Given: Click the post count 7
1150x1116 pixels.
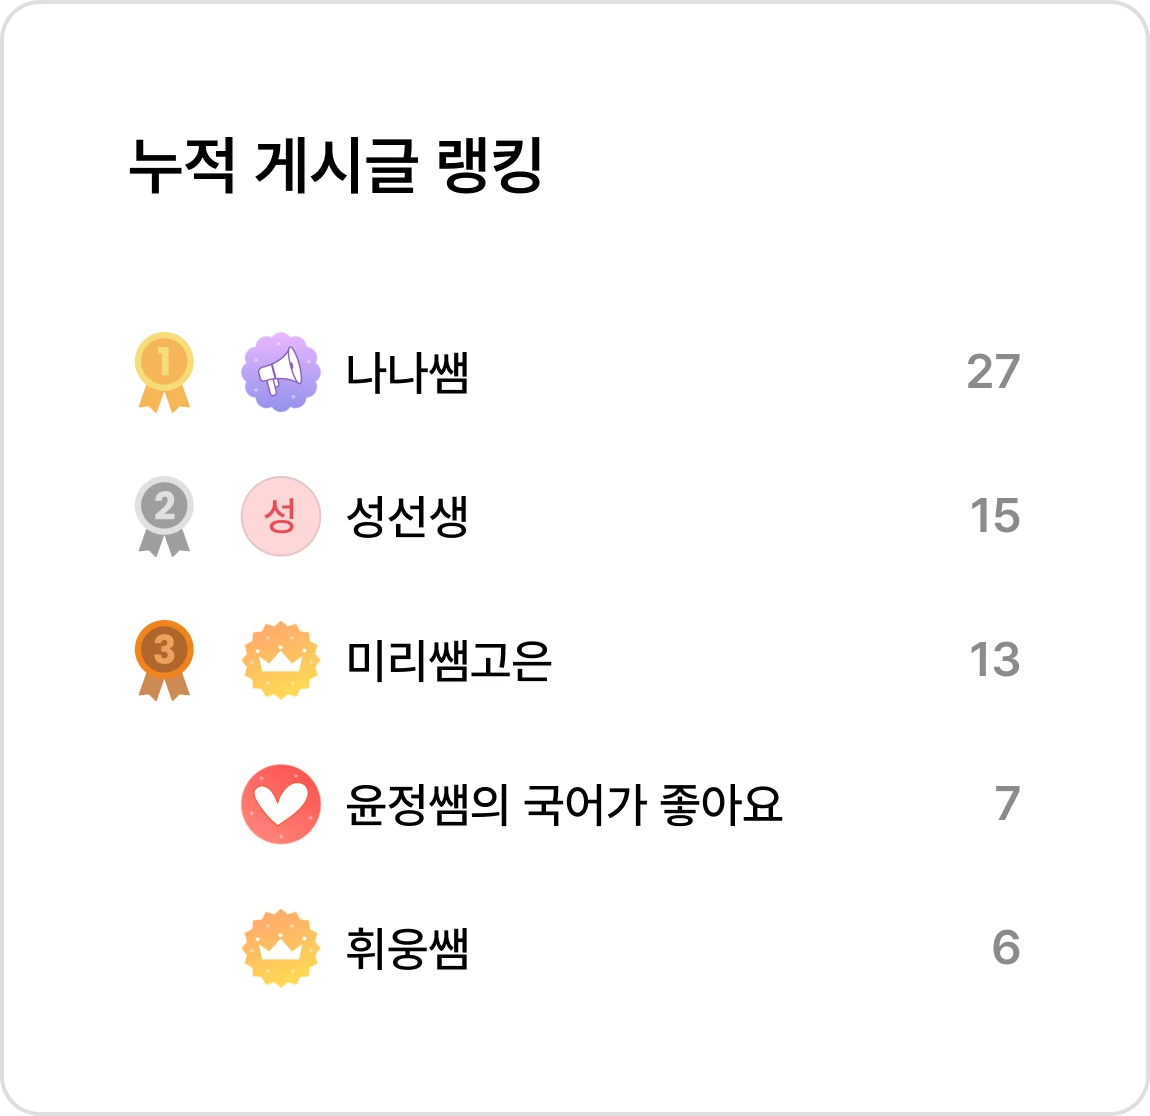Looking at the screenshot, I should pyautogui.click(x=1008, y=803).
